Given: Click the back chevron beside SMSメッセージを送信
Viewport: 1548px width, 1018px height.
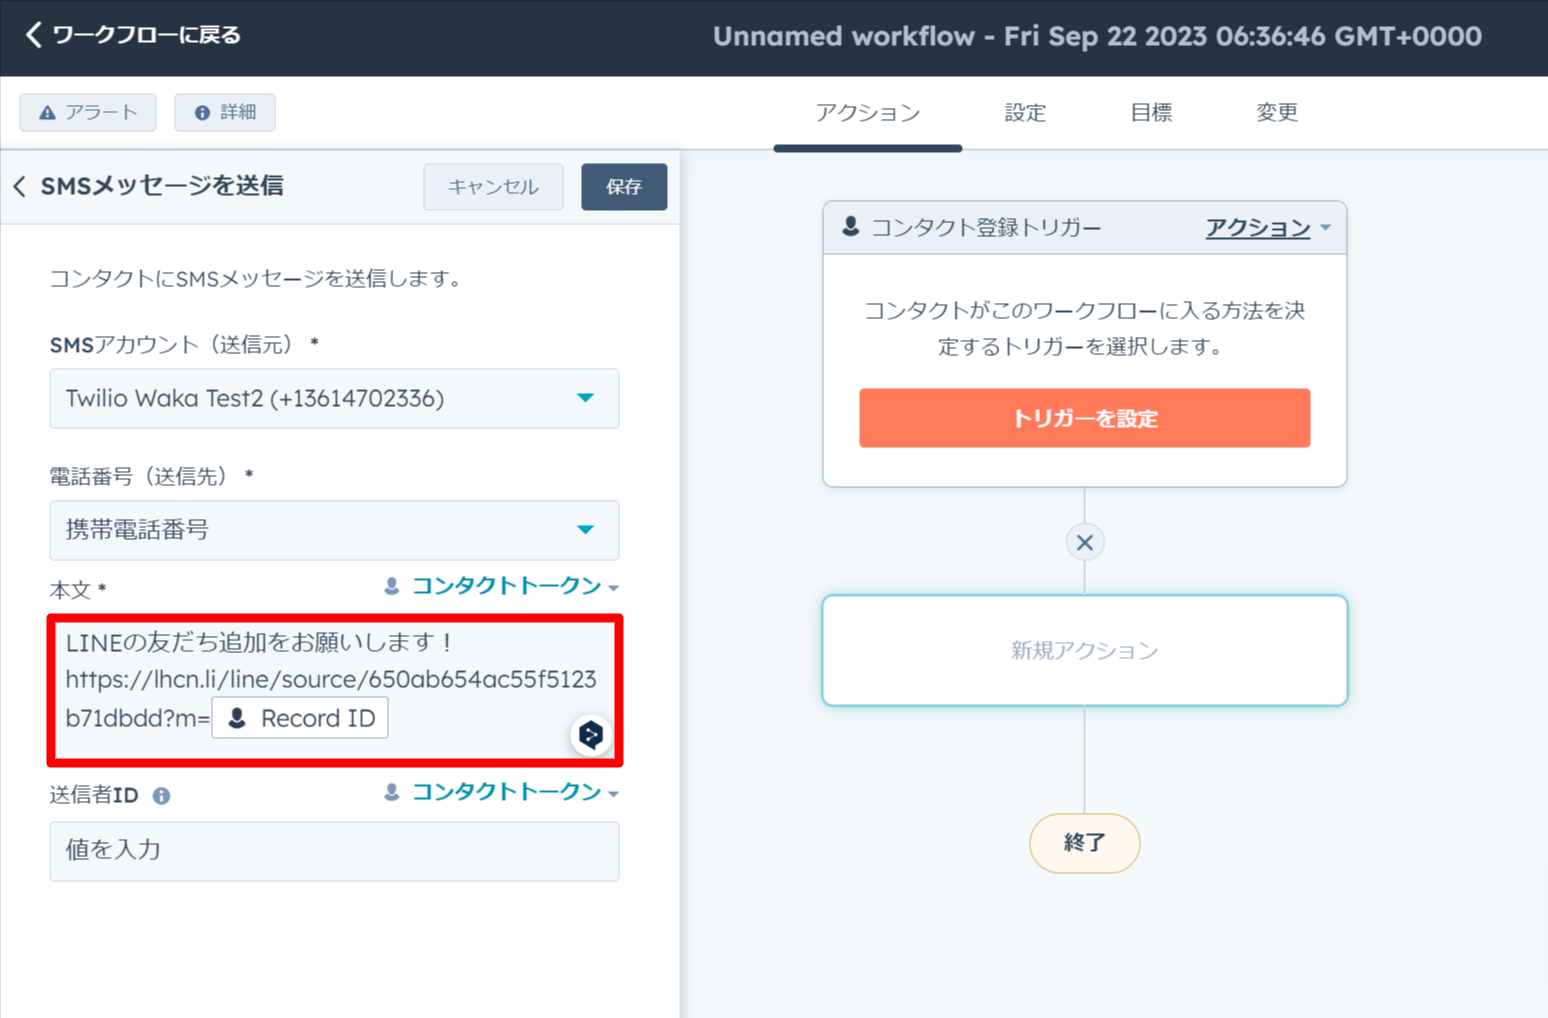Looking at the screenshot, I should pos(20,187).
